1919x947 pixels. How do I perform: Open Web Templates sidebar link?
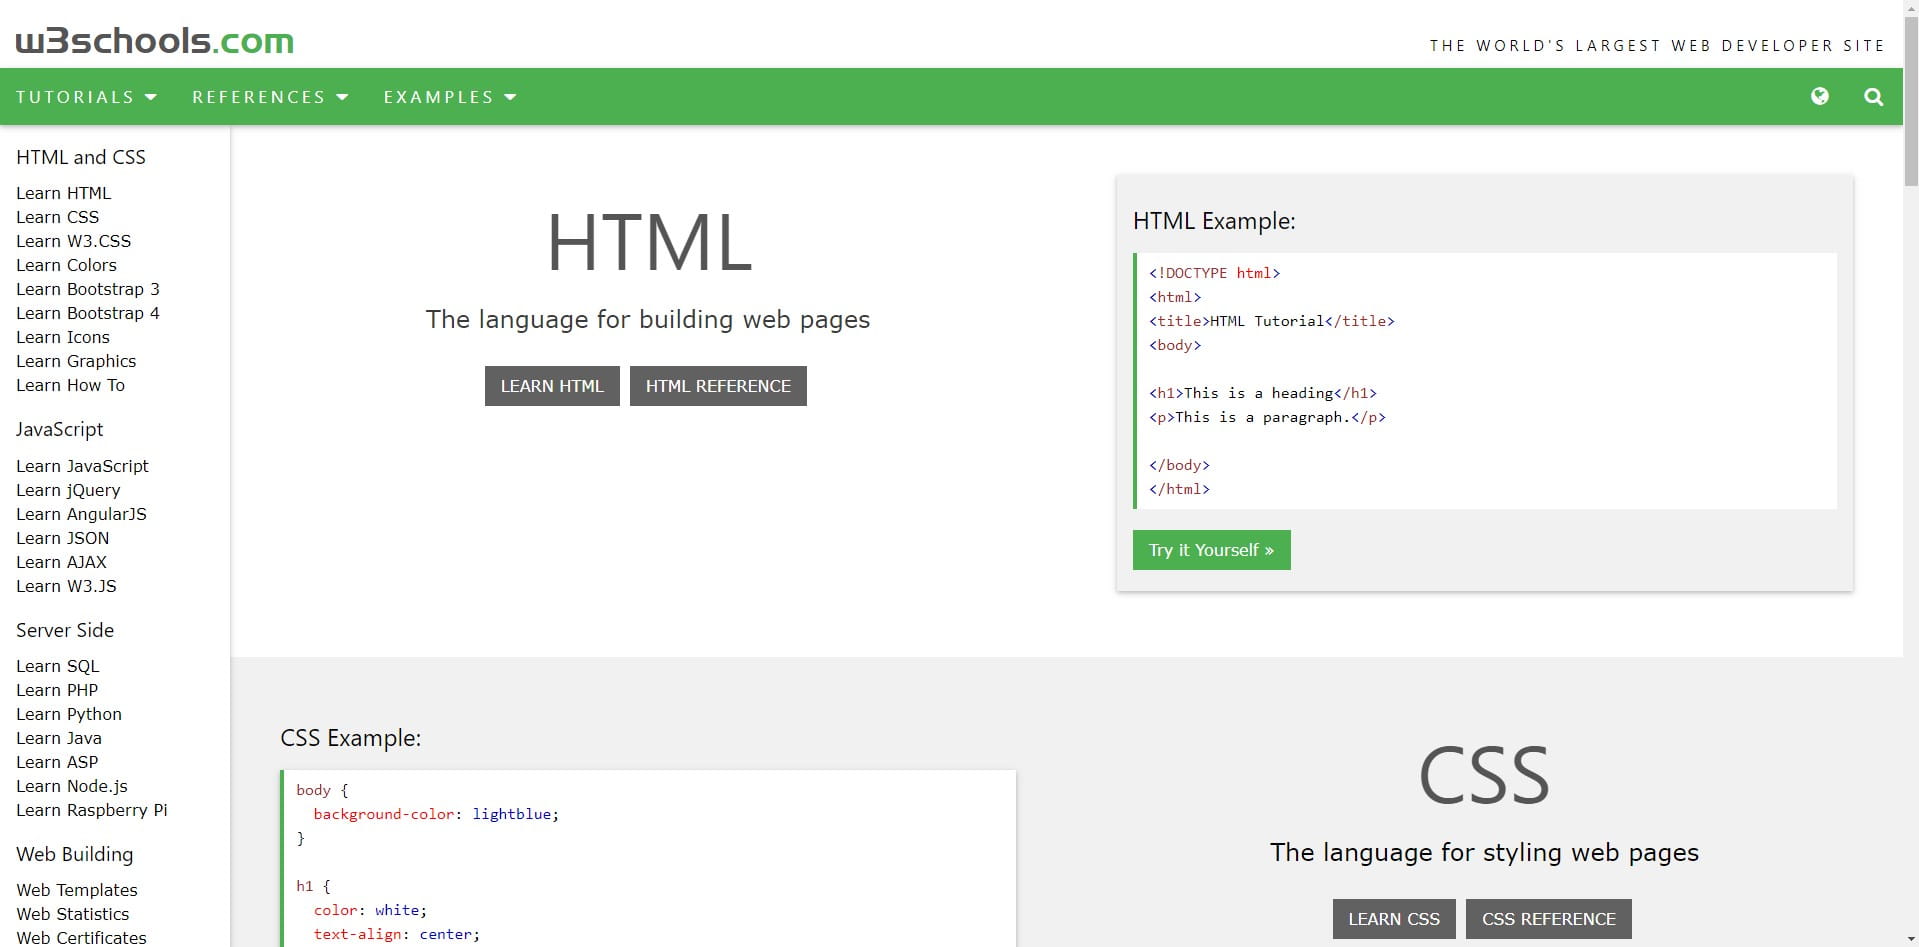click(77, 890)
